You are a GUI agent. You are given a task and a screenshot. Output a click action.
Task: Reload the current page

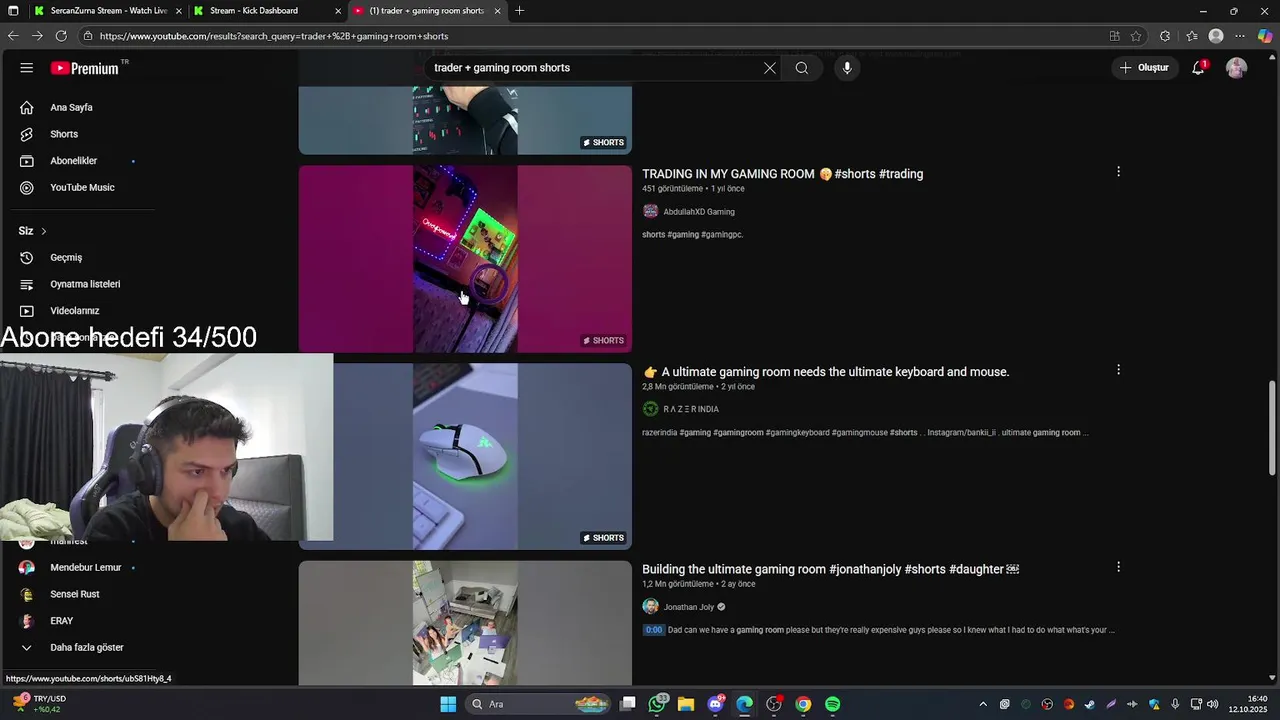pyautogui.click(x=61, y=36)
